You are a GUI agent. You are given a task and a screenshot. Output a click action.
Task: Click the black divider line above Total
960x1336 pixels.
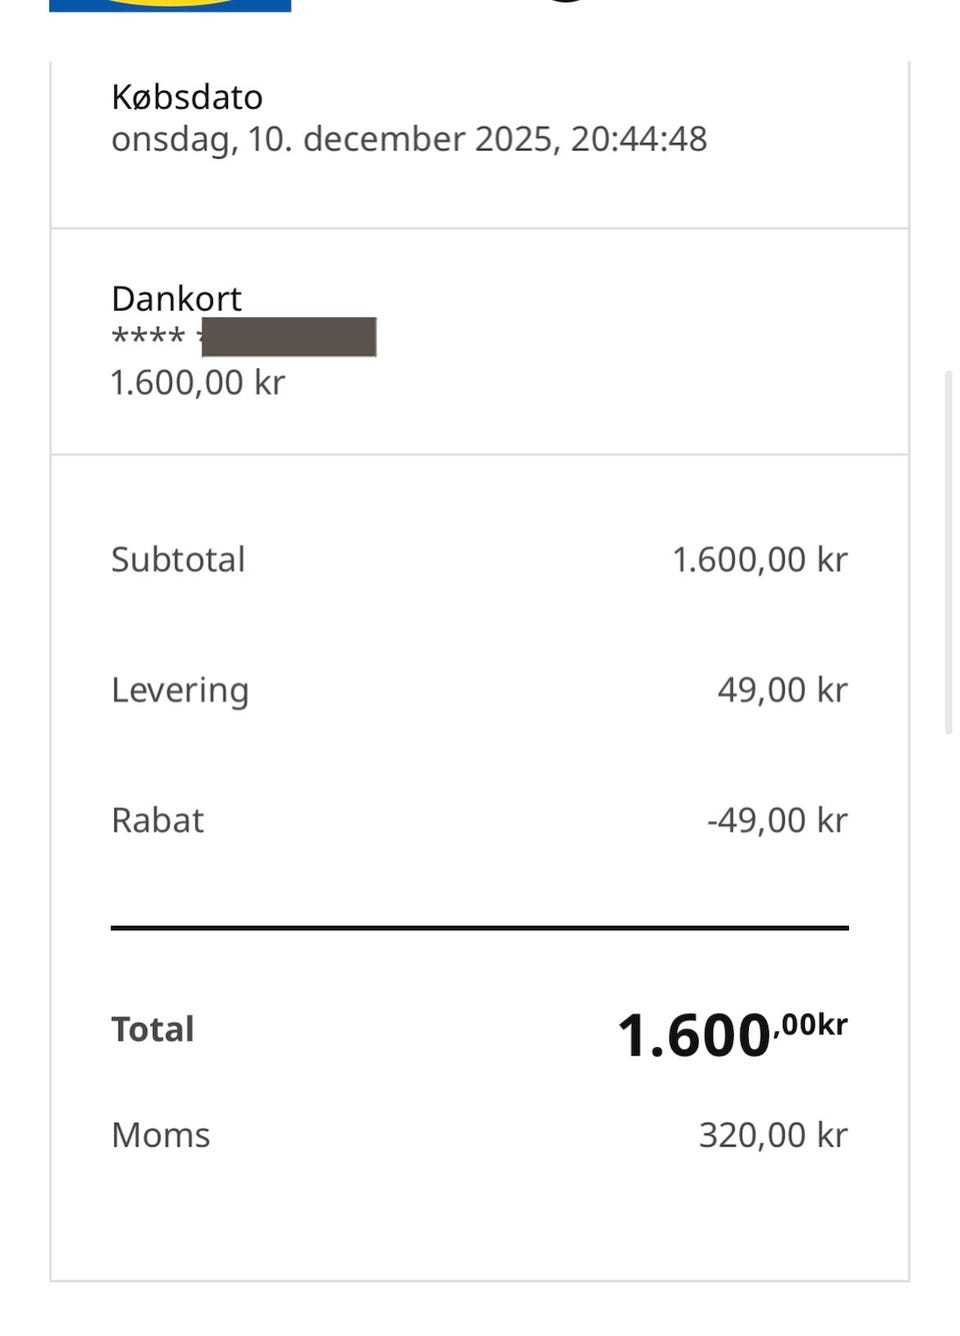pos(480,928)
